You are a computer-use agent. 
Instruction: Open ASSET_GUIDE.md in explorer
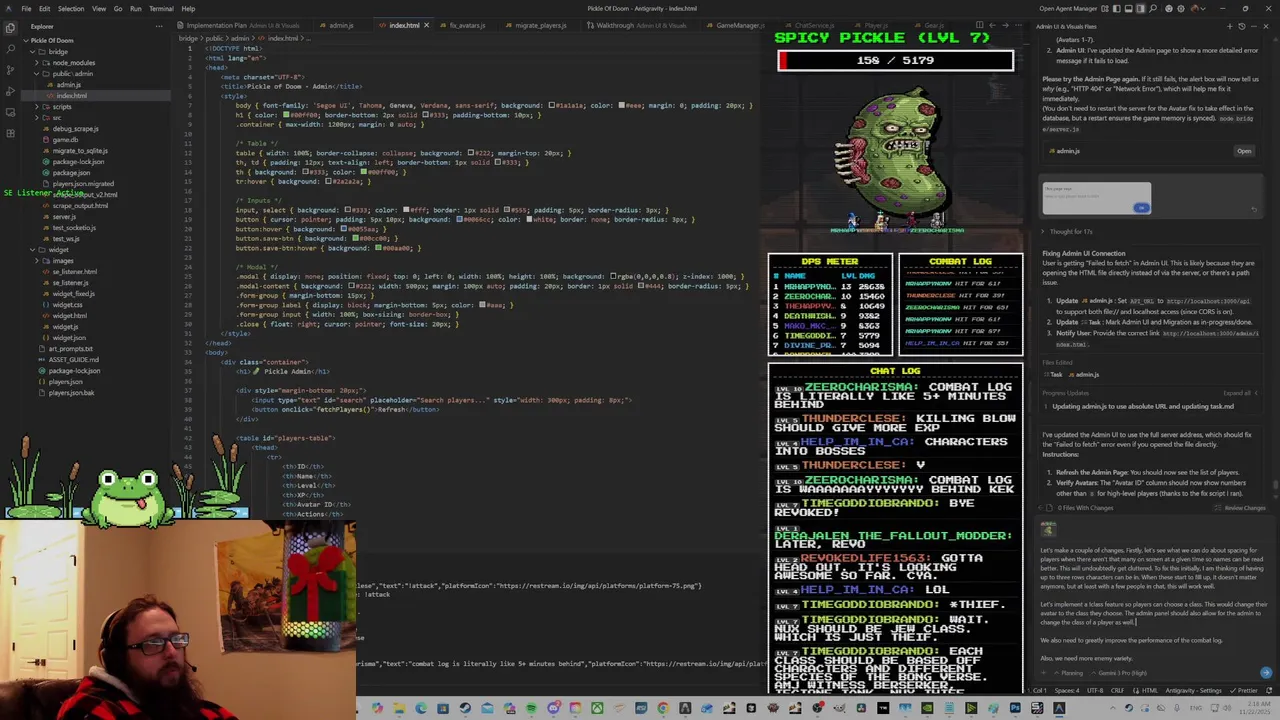(73, 359)
